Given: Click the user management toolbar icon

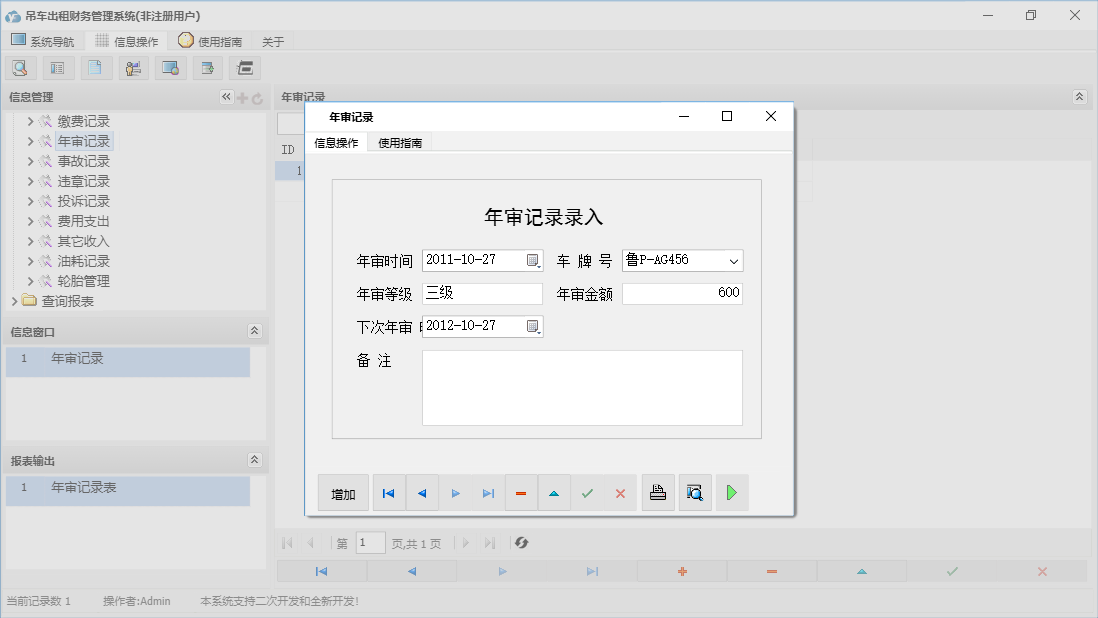Looking at the screenshot, I should (x=133, y=67).
